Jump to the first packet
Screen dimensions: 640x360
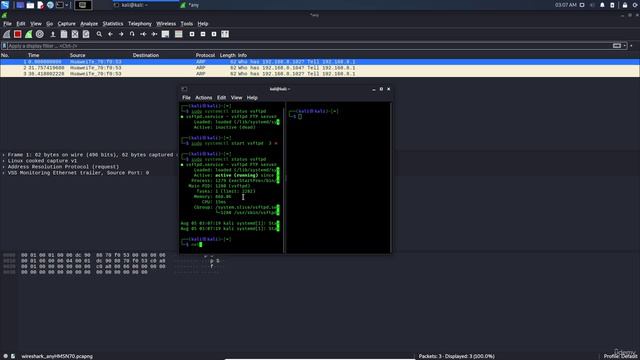(x=143, y=34)
